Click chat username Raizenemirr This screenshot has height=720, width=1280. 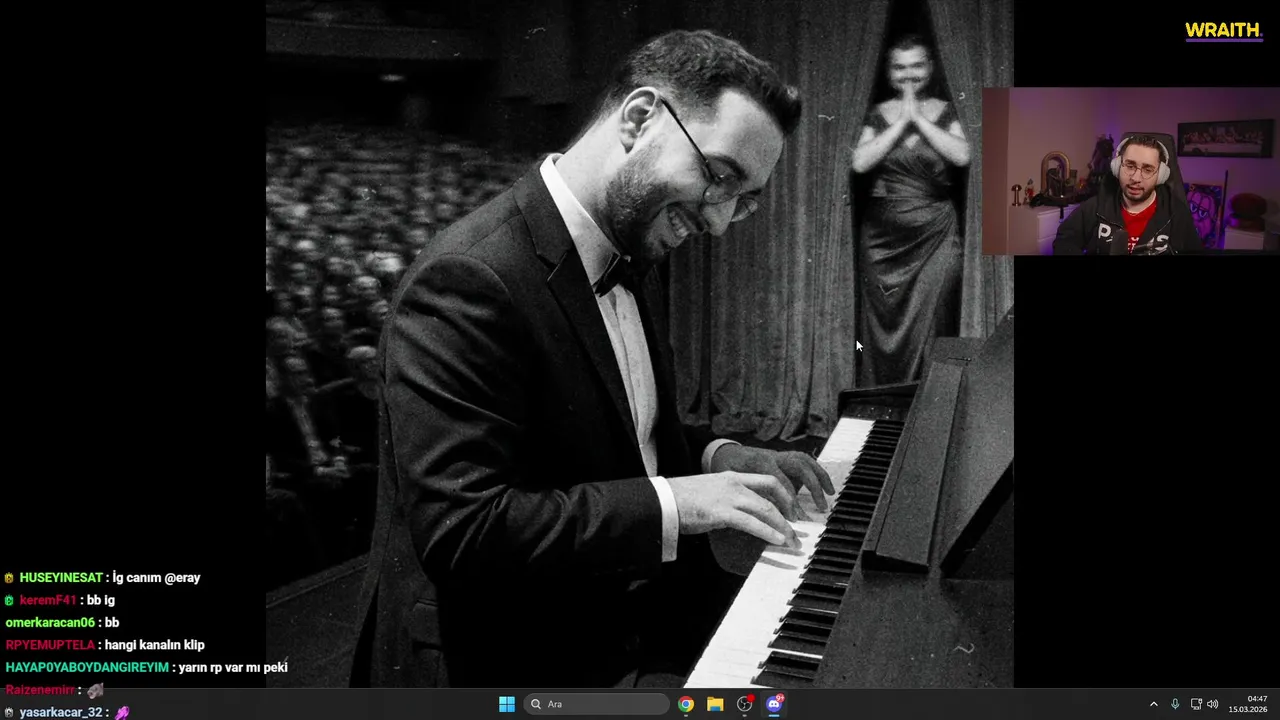(x=40, y=690)
